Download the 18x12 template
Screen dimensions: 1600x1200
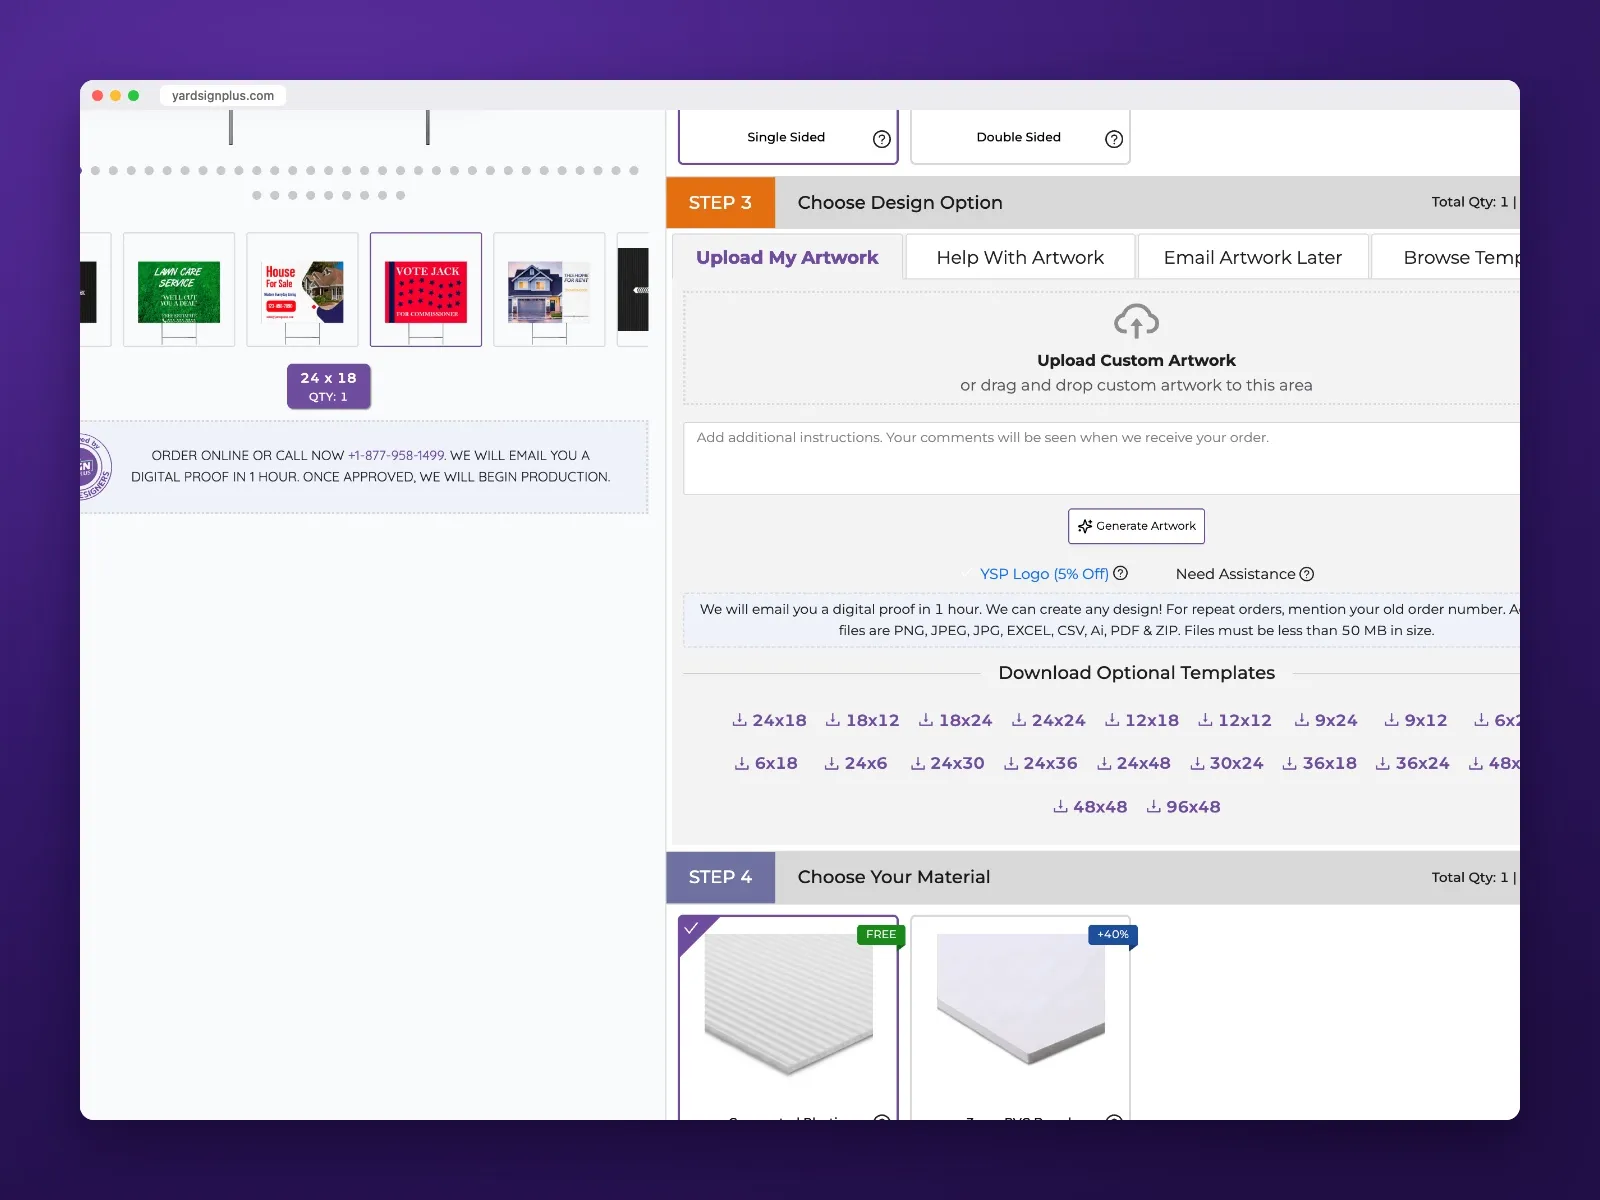(862, 720)
